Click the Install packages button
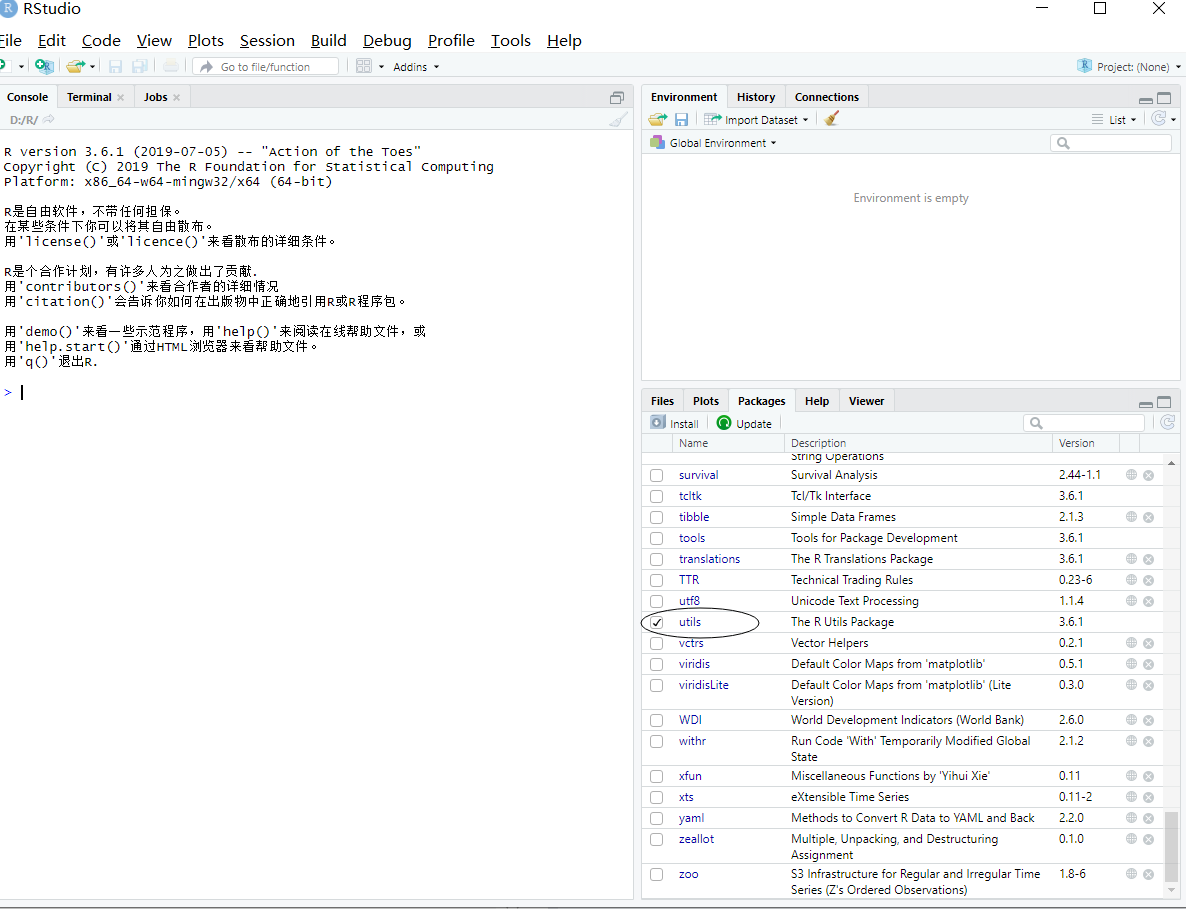1186x909 pixels. (675, 423)
